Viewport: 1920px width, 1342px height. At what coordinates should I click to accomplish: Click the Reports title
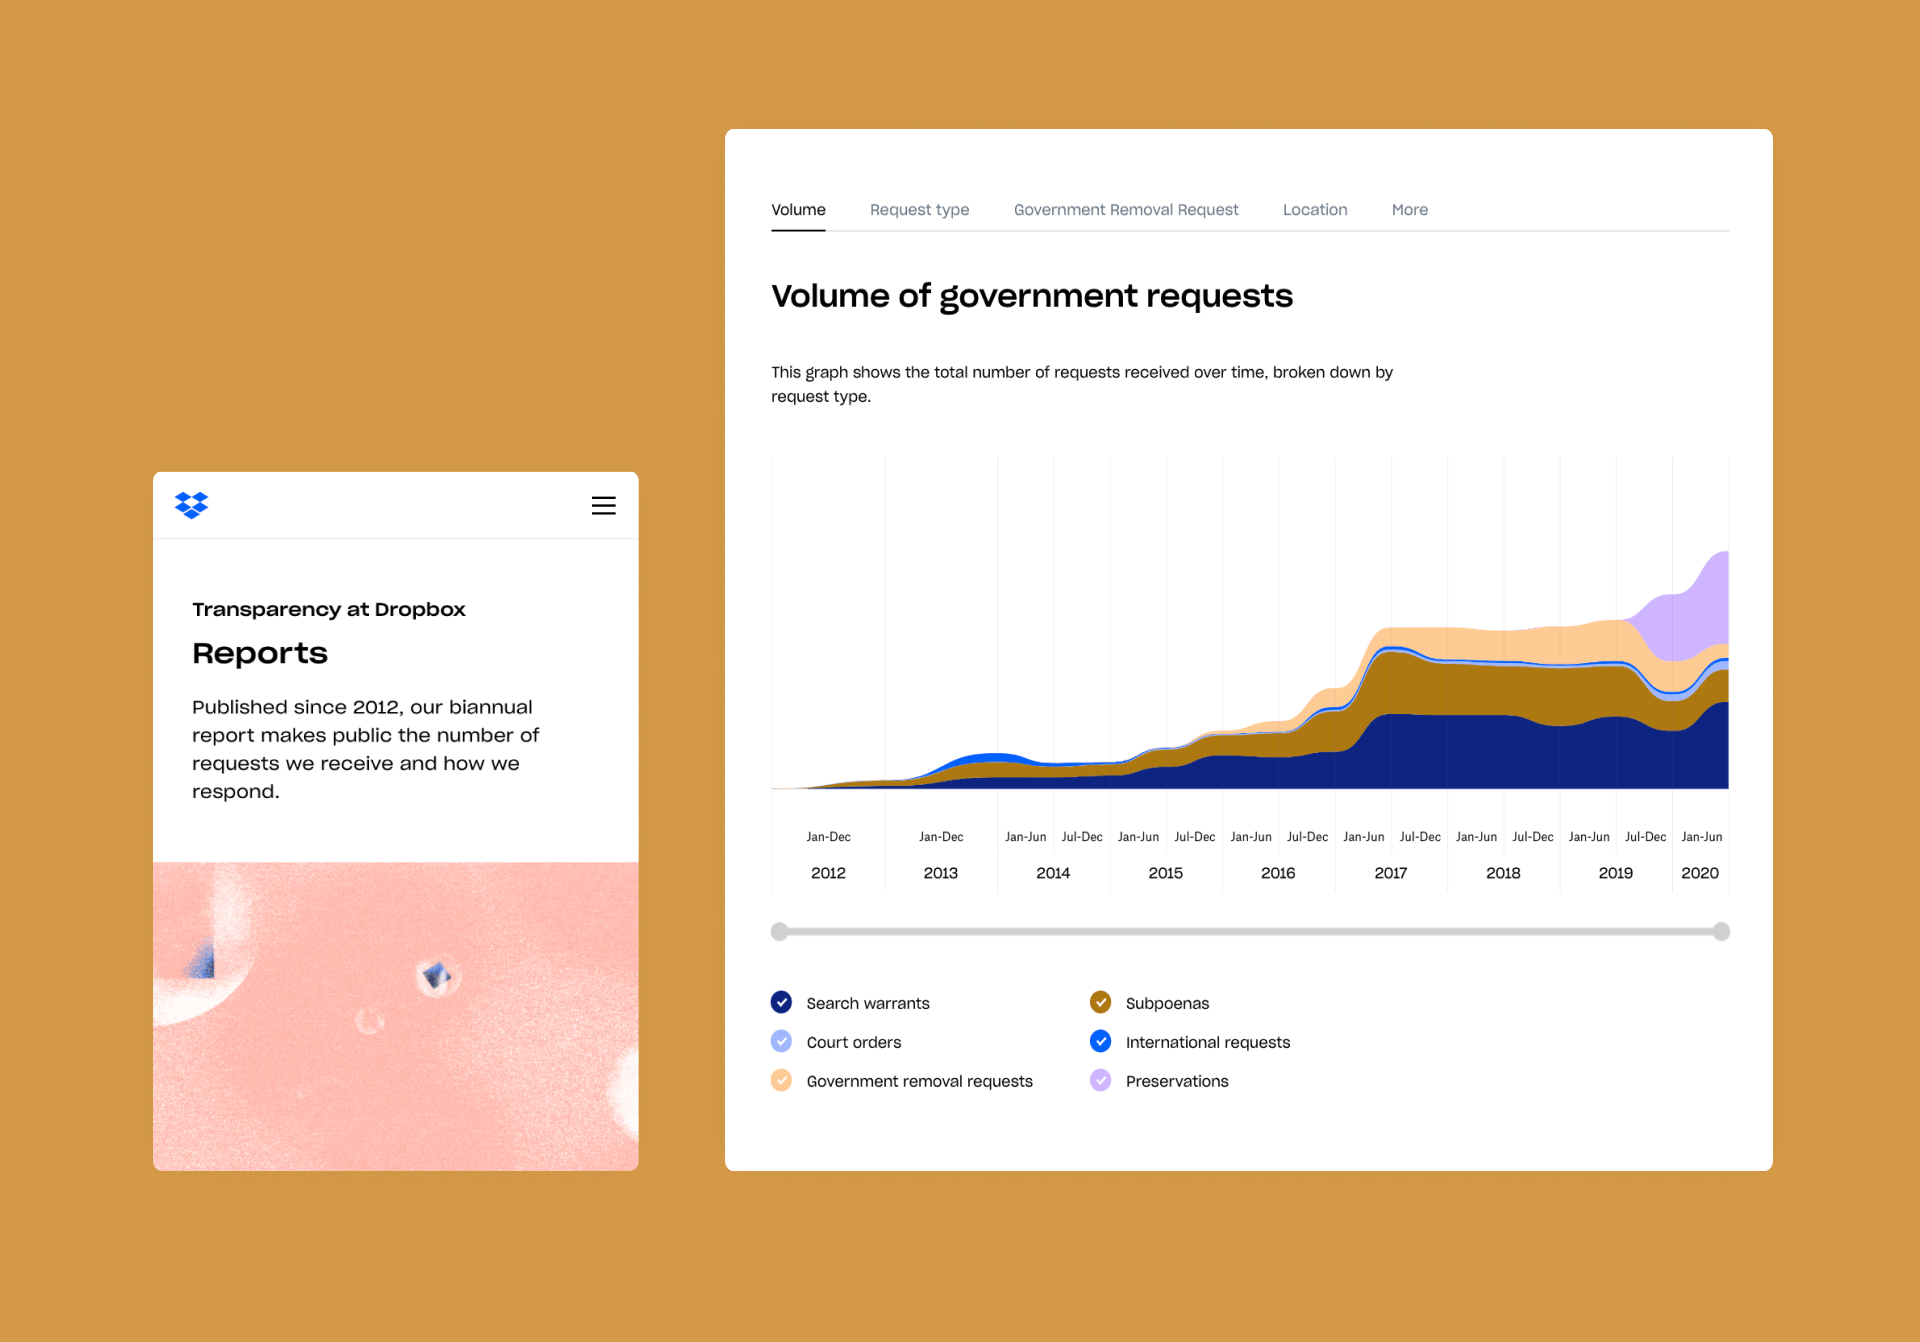[260, 653]
